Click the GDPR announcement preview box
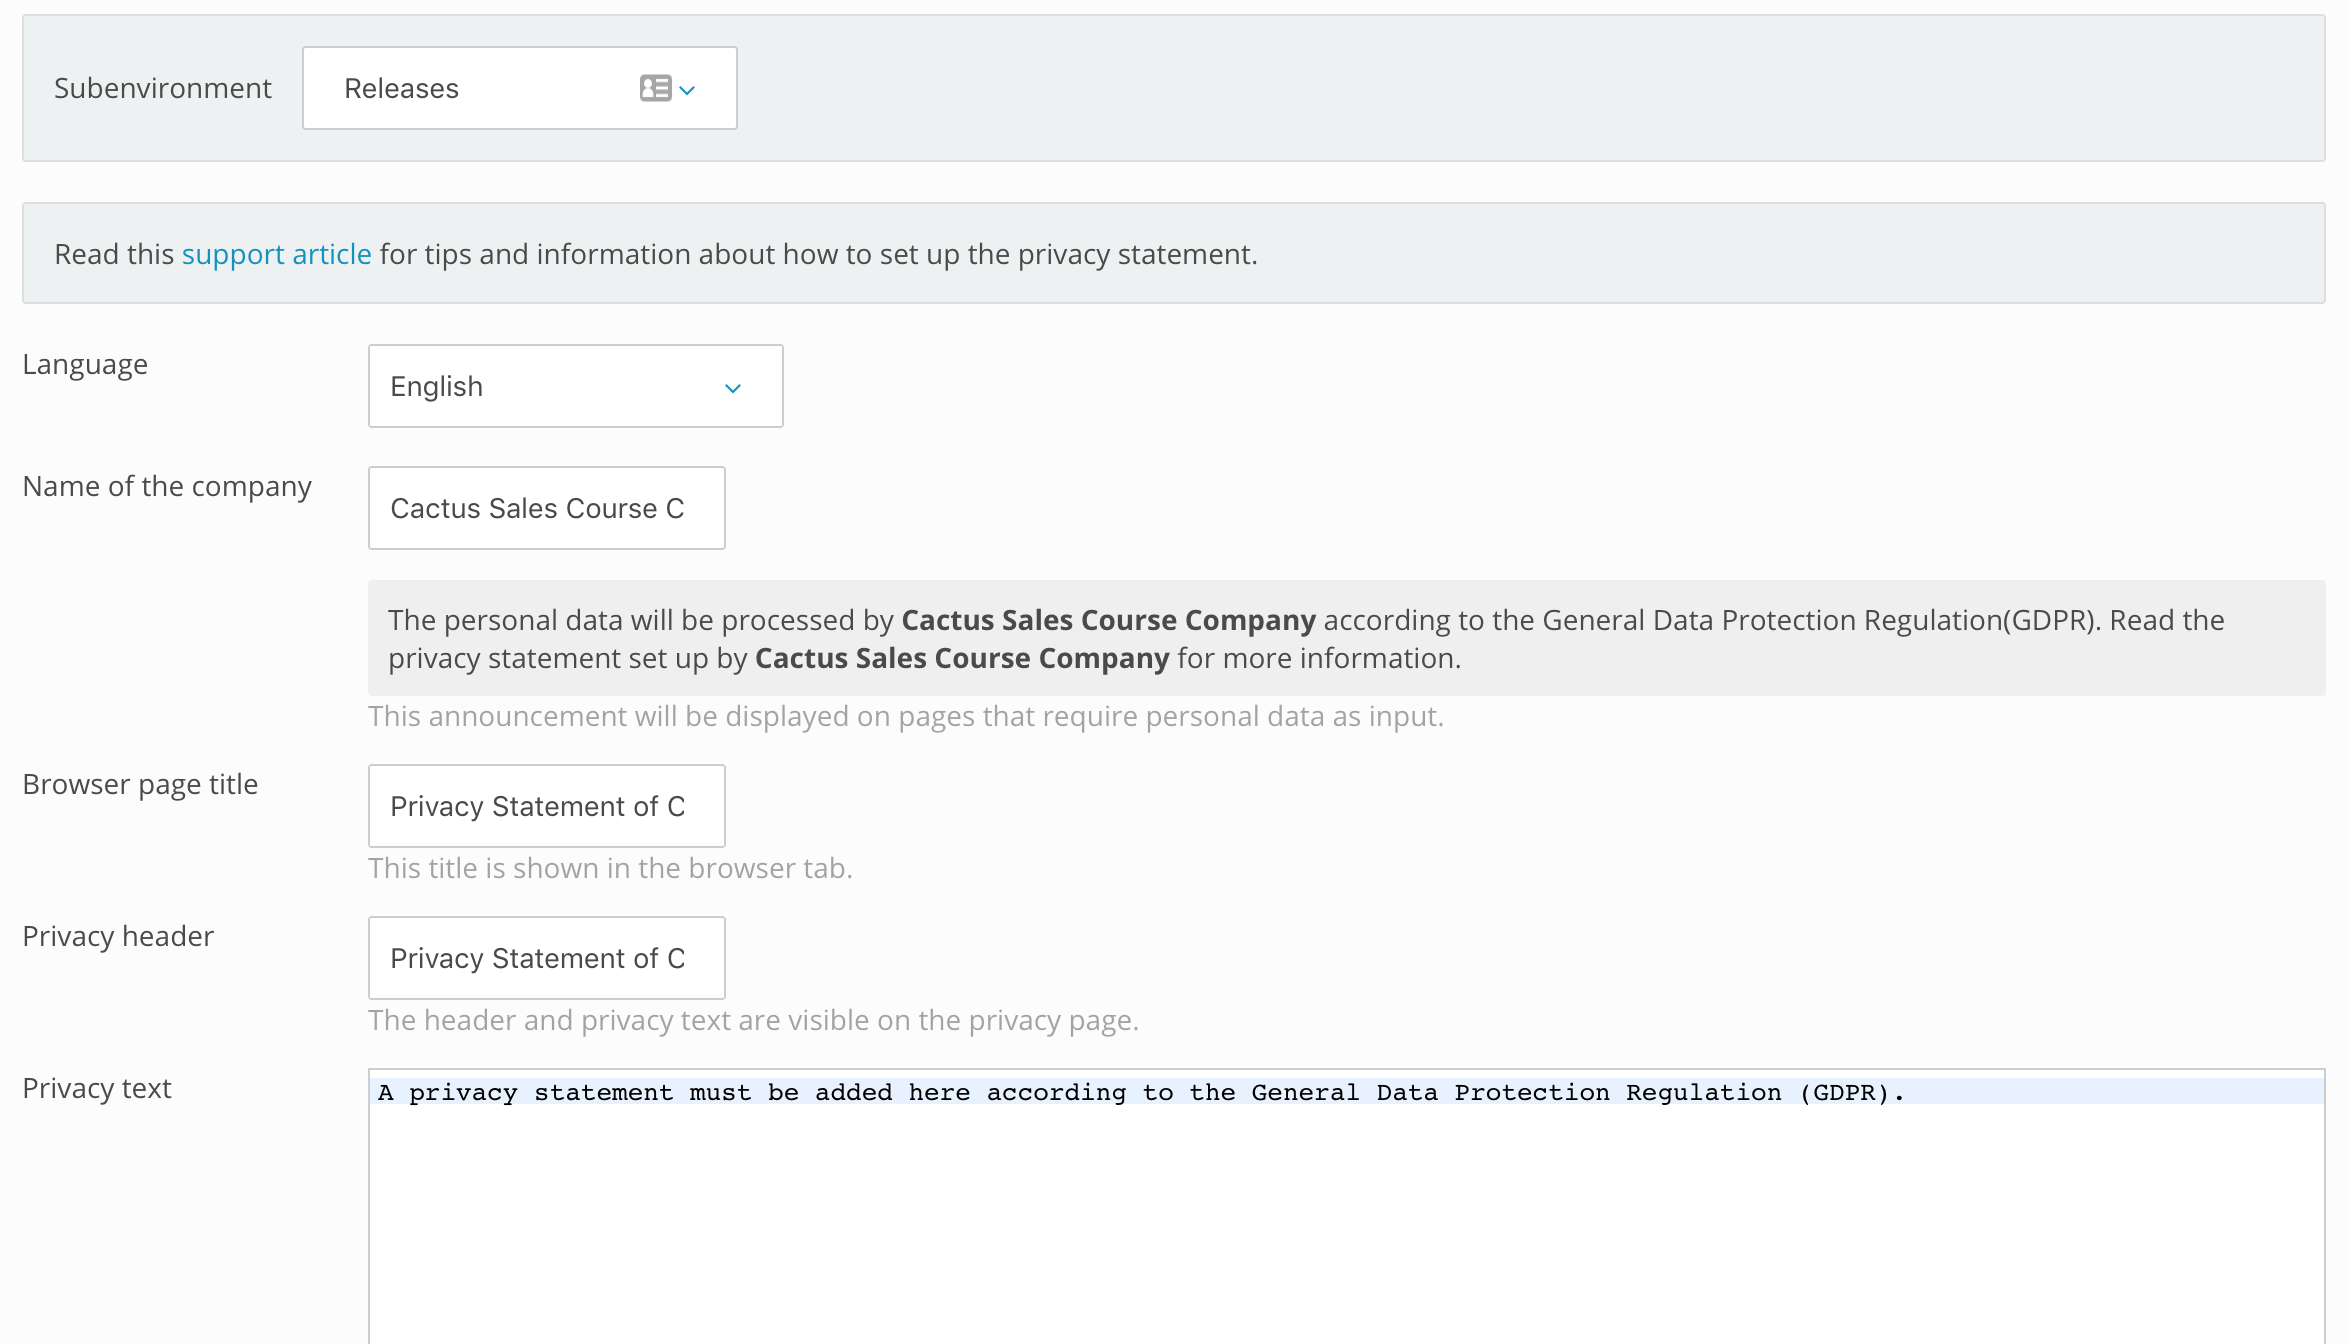Viewport: 2348px width, 1344px height. 1345,638
